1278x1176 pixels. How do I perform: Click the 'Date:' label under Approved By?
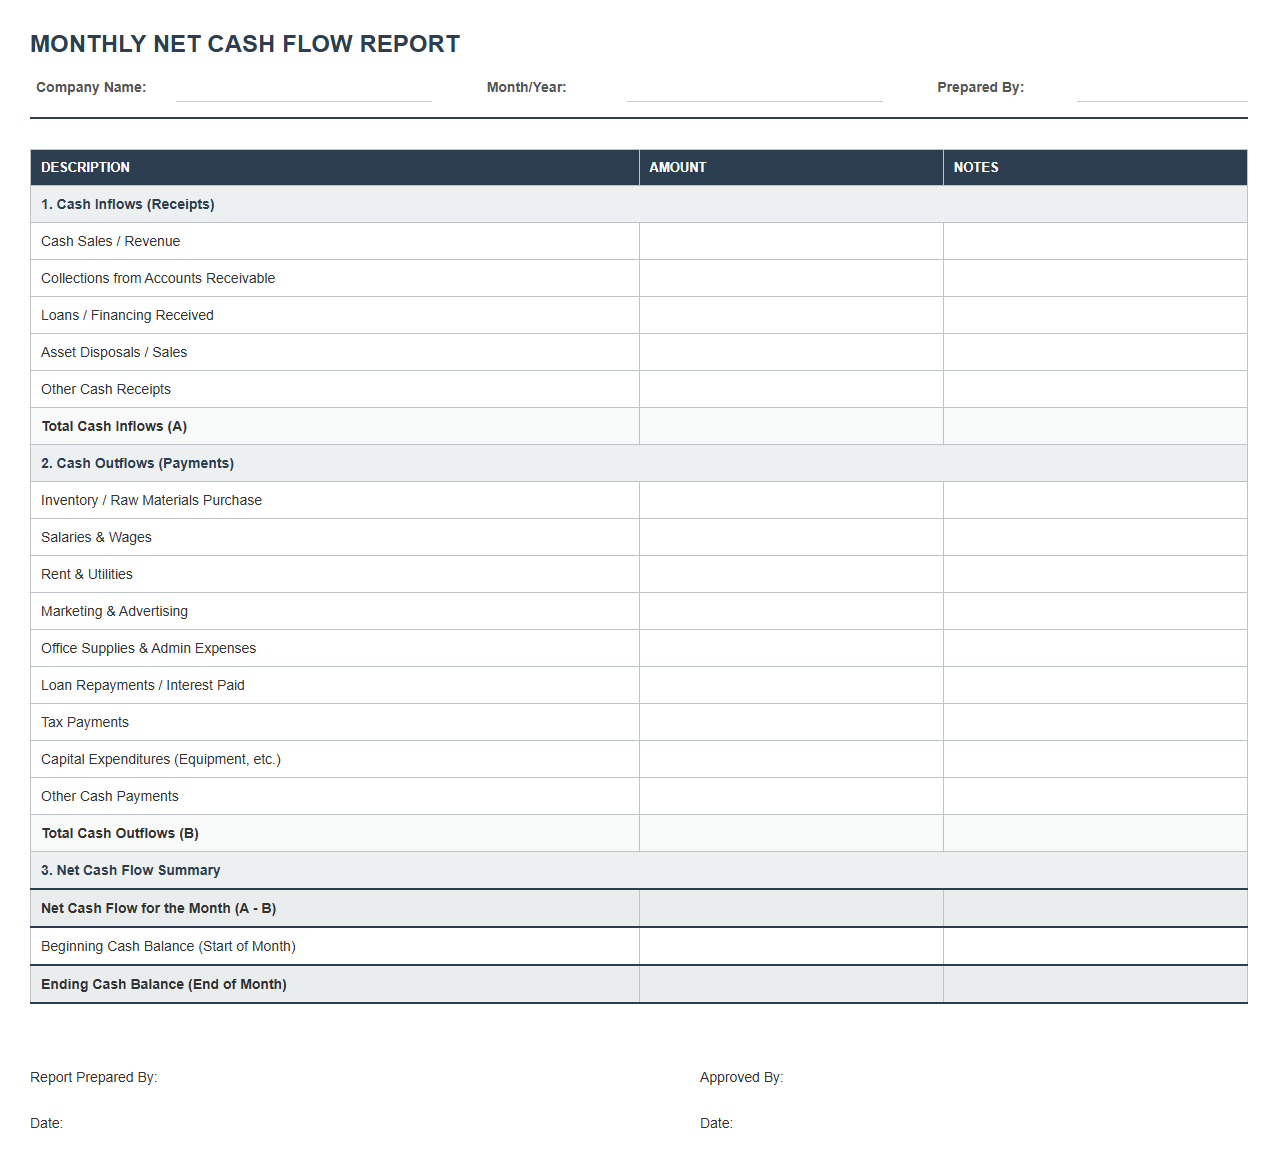point(716,1123)
